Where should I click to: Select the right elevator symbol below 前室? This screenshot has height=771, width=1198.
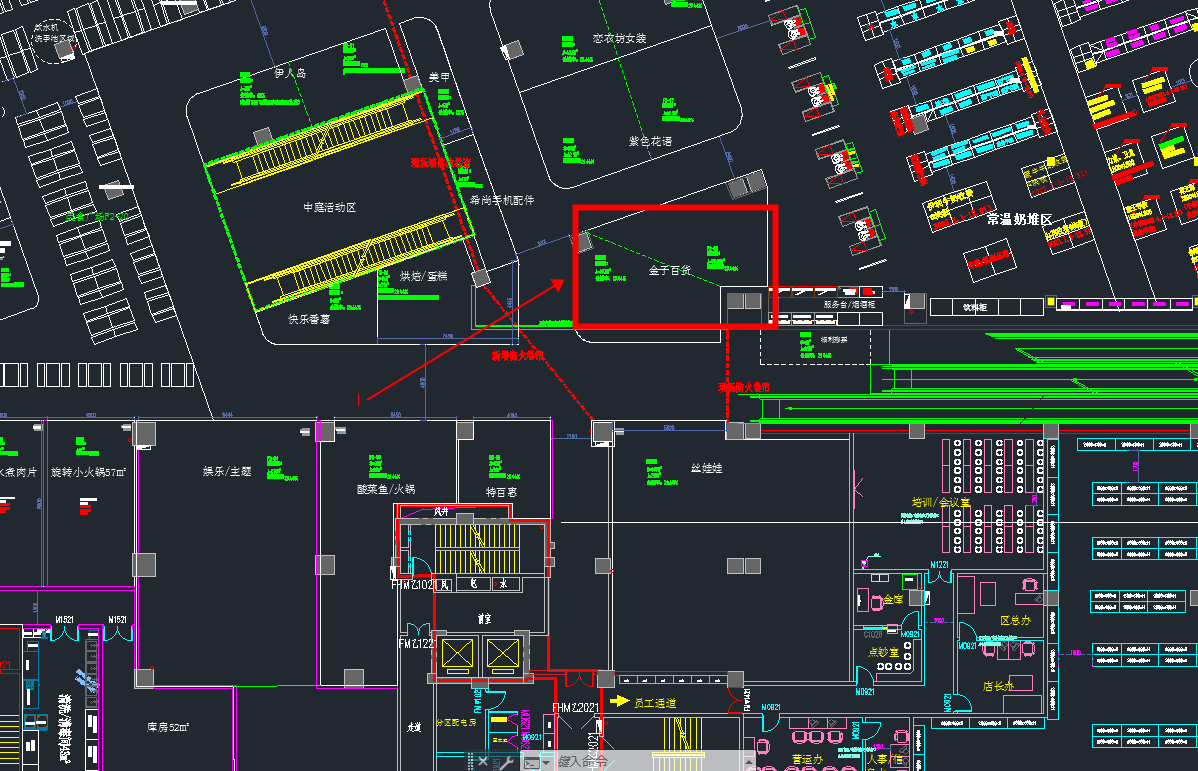pos(503,654)
